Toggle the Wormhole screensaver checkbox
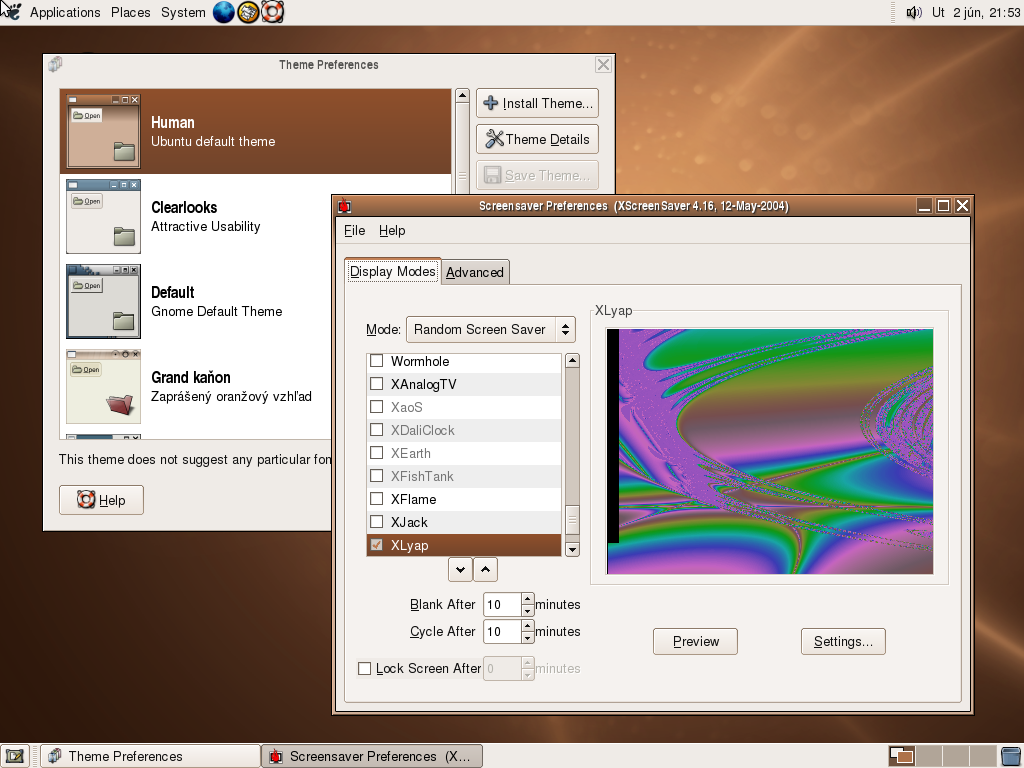 (377, 361)
